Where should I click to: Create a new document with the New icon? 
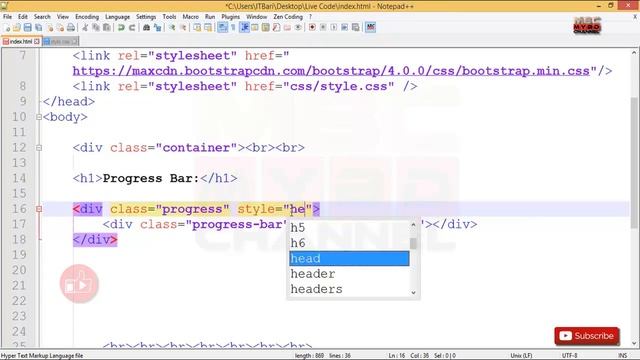(x=7, y=27)
